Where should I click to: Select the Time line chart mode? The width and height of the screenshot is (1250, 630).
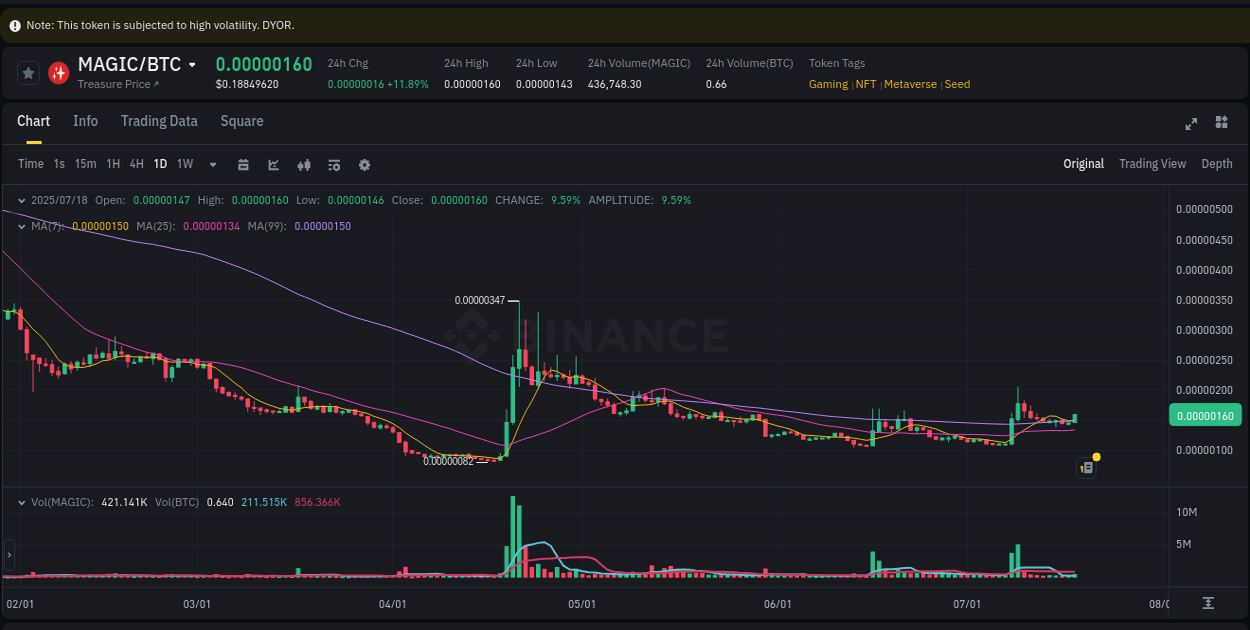[31, 164]
